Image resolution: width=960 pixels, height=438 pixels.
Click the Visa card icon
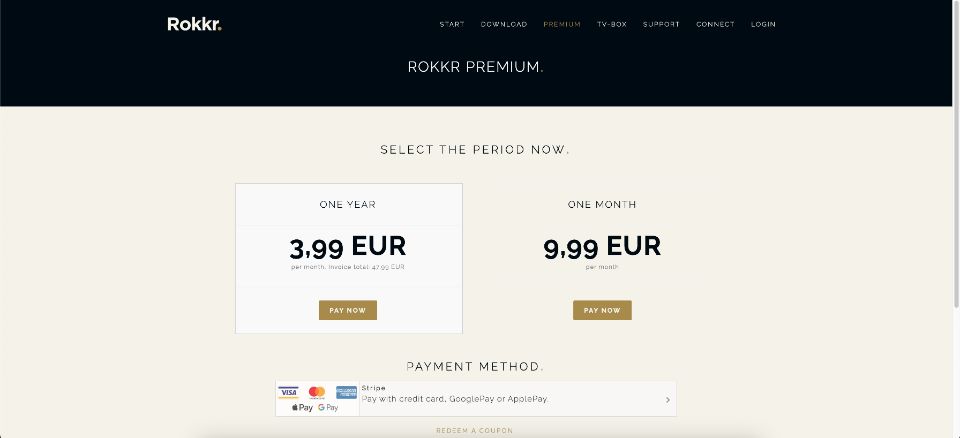point(288,392)
